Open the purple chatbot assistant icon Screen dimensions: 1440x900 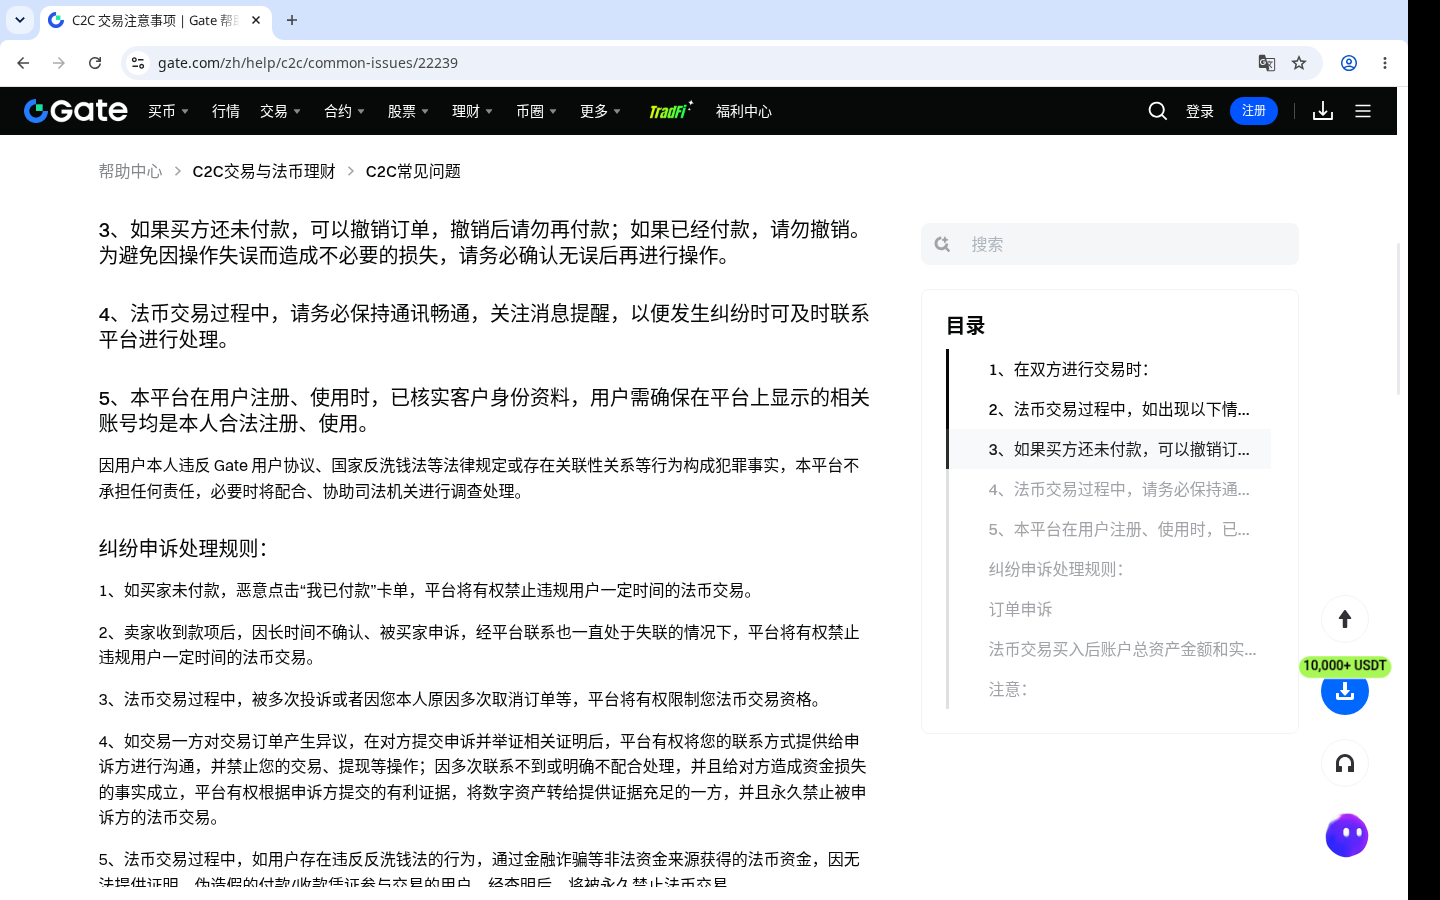tap(1347, 835)
